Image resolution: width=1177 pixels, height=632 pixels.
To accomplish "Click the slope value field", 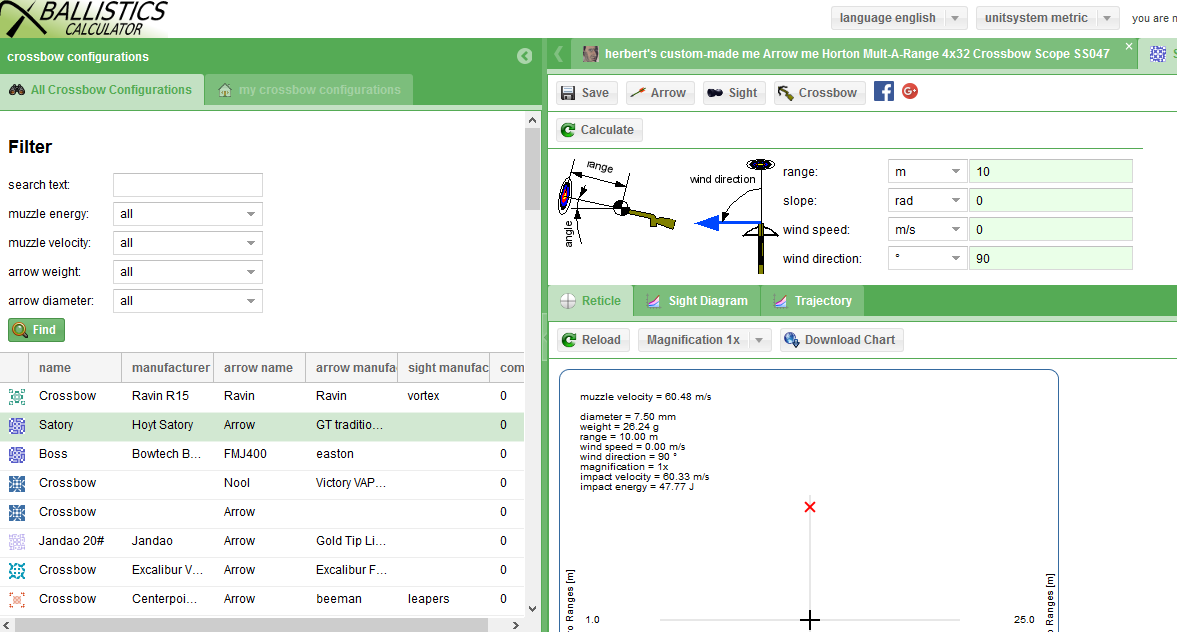I will [x=1051, y=201].
